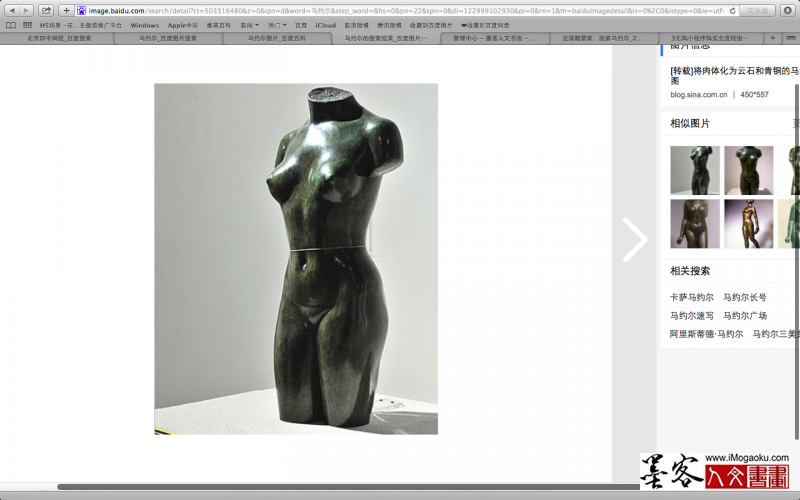Open similar image of golden standing figure

[x=748, y=224]
